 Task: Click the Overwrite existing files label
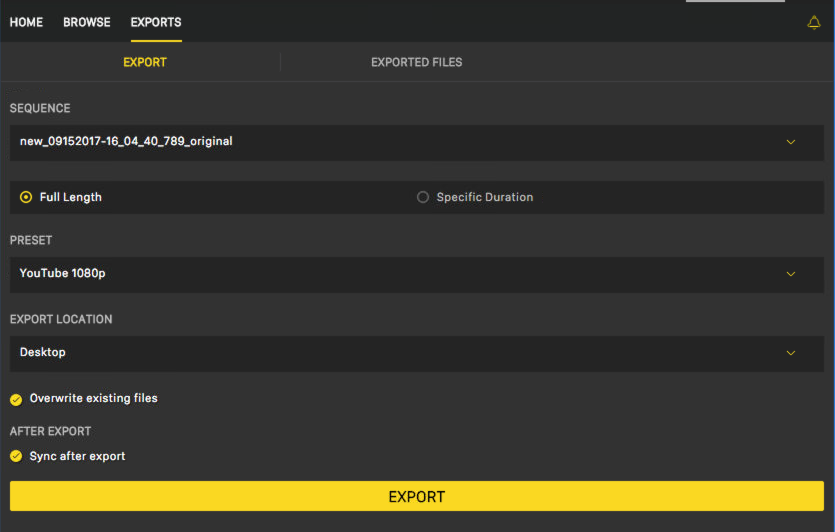[94, 398]
